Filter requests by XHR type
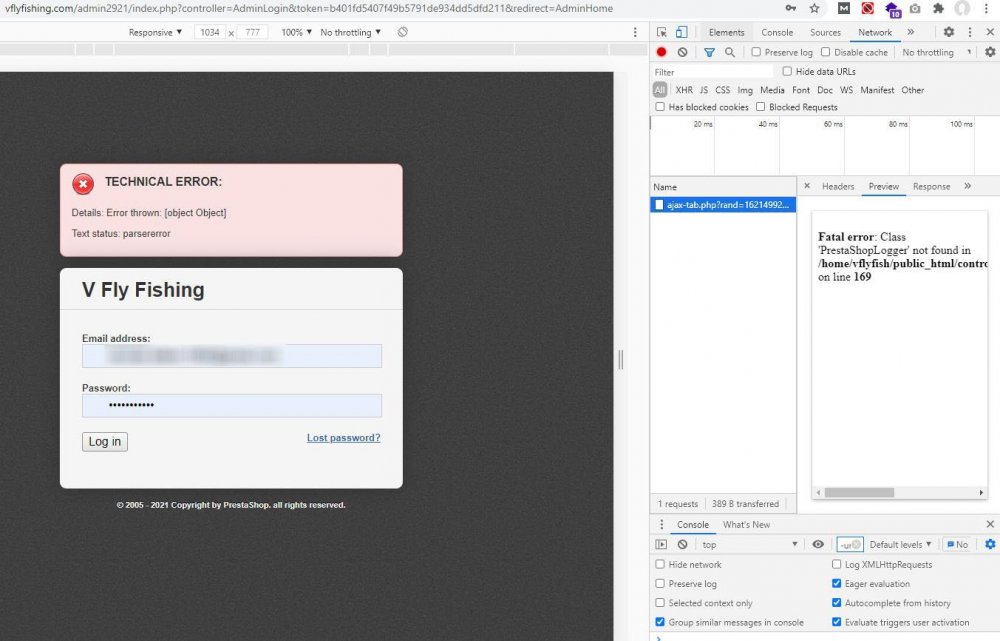1000x641 pixels. pyautogui.click(x=684, y=90)
